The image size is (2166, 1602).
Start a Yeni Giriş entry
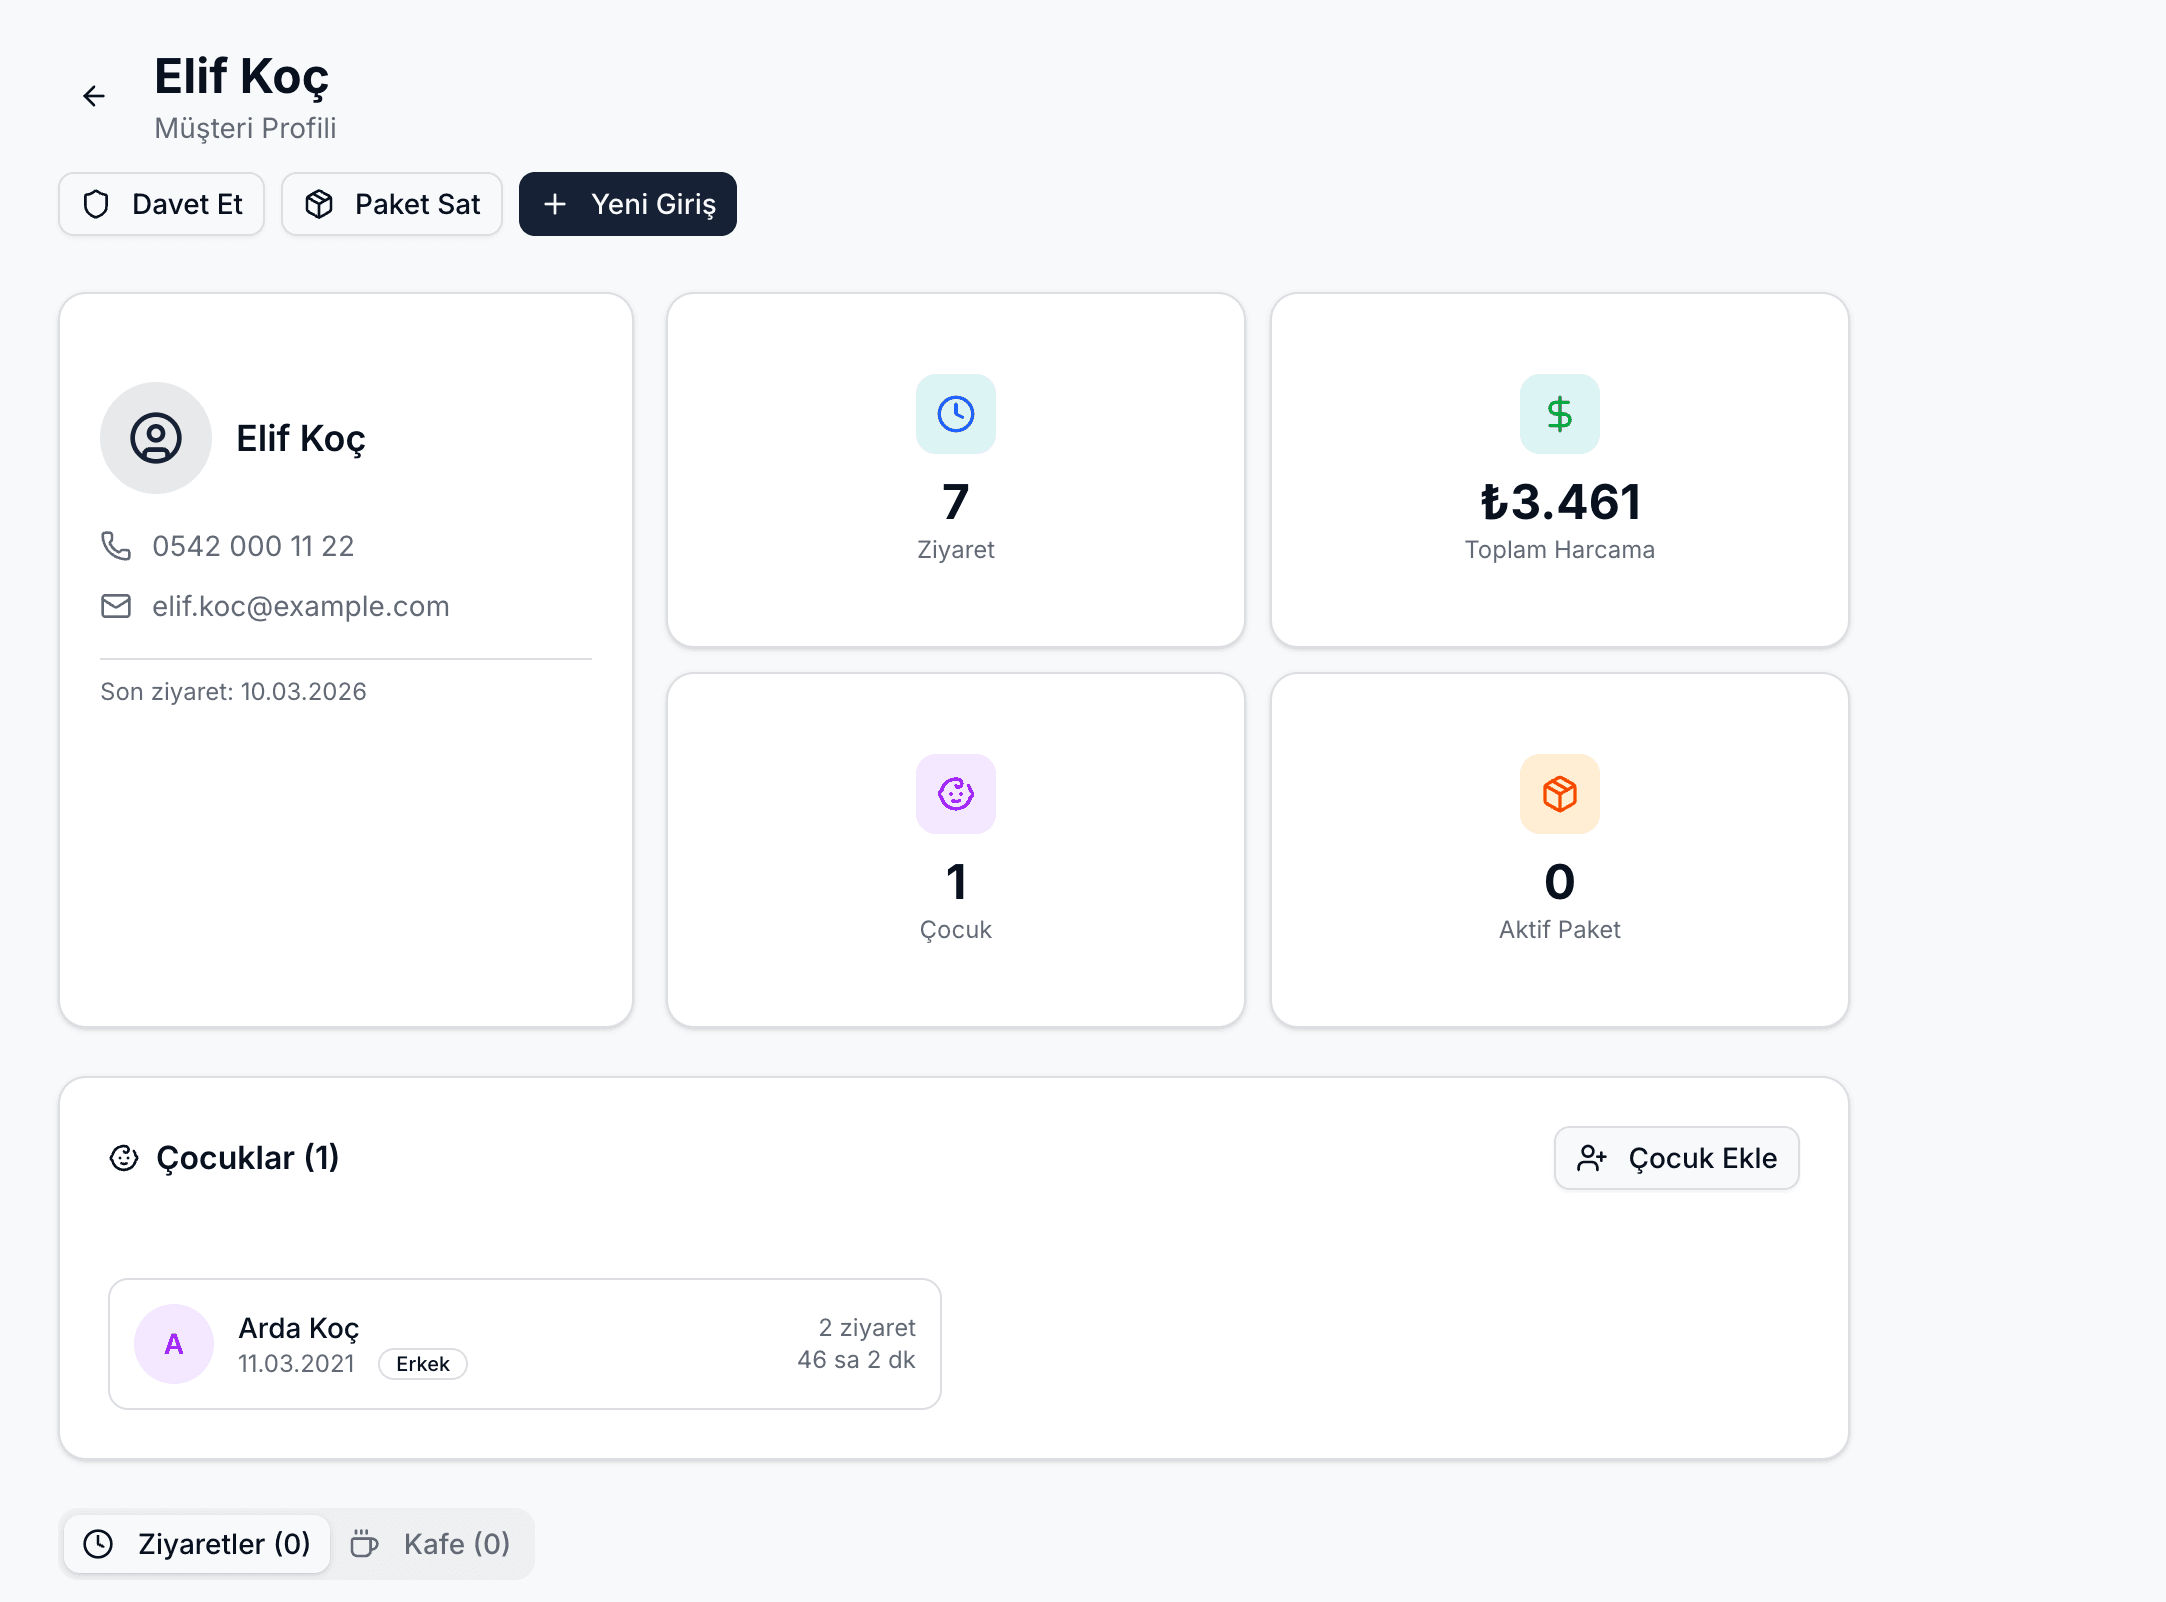(x=628, y=204)
